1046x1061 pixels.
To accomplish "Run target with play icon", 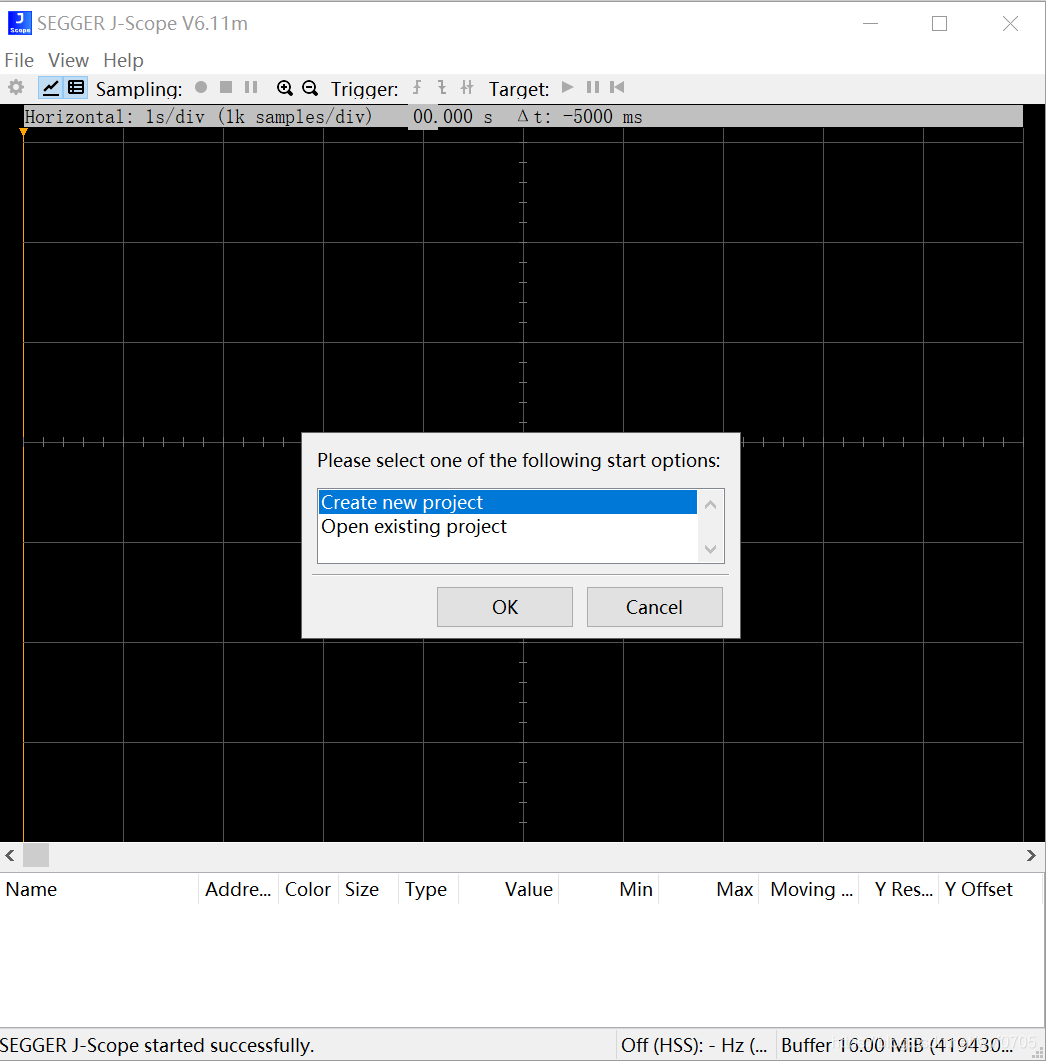I will [x=568, y=87].
